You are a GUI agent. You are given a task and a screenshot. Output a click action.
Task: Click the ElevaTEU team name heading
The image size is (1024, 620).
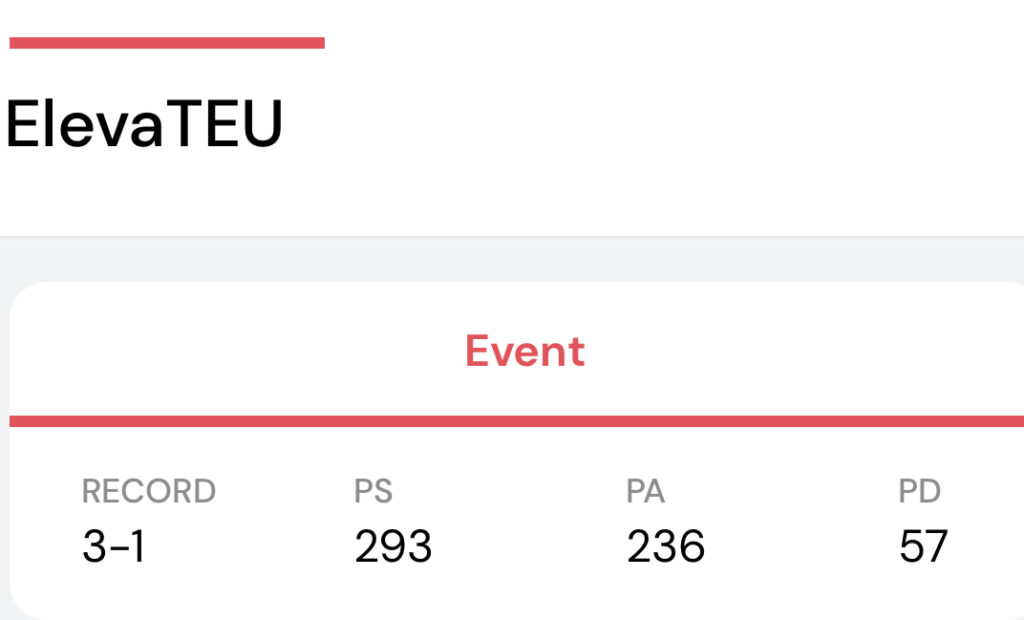click(x=144, y=123)
